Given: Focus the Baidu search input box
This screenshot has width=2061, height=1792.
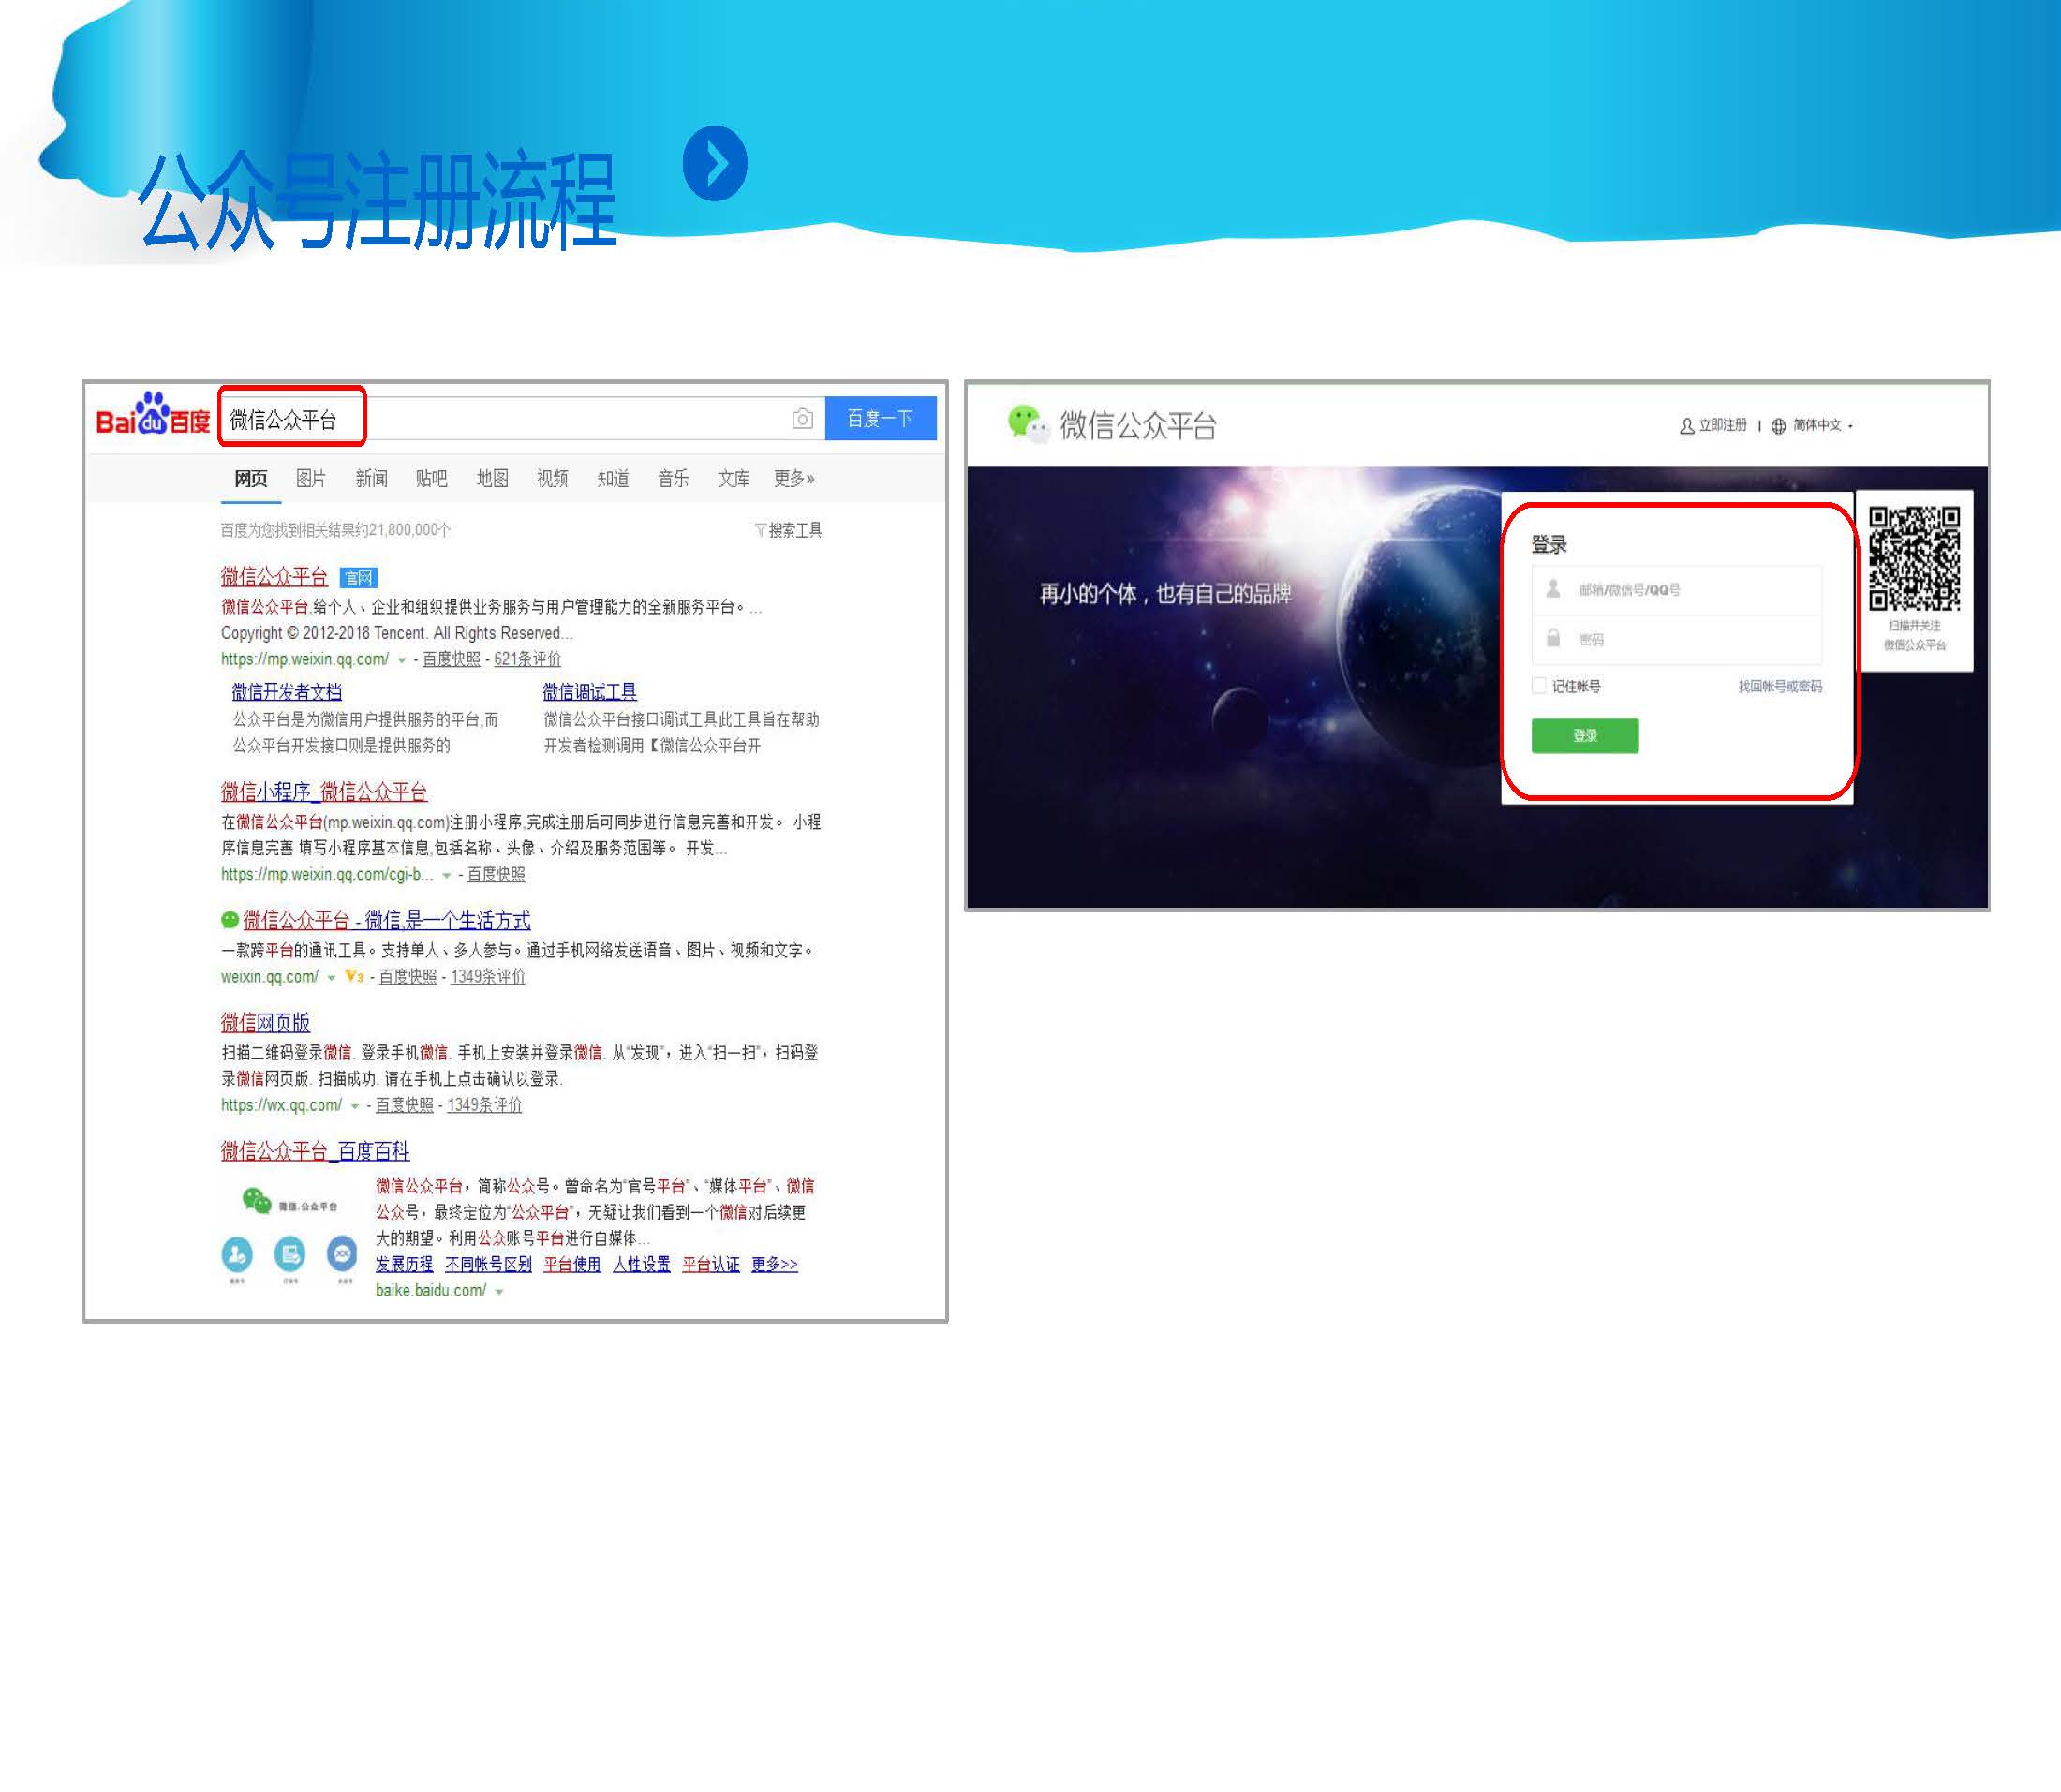Looking at the screenshot, I should click(x=521, y=418).
